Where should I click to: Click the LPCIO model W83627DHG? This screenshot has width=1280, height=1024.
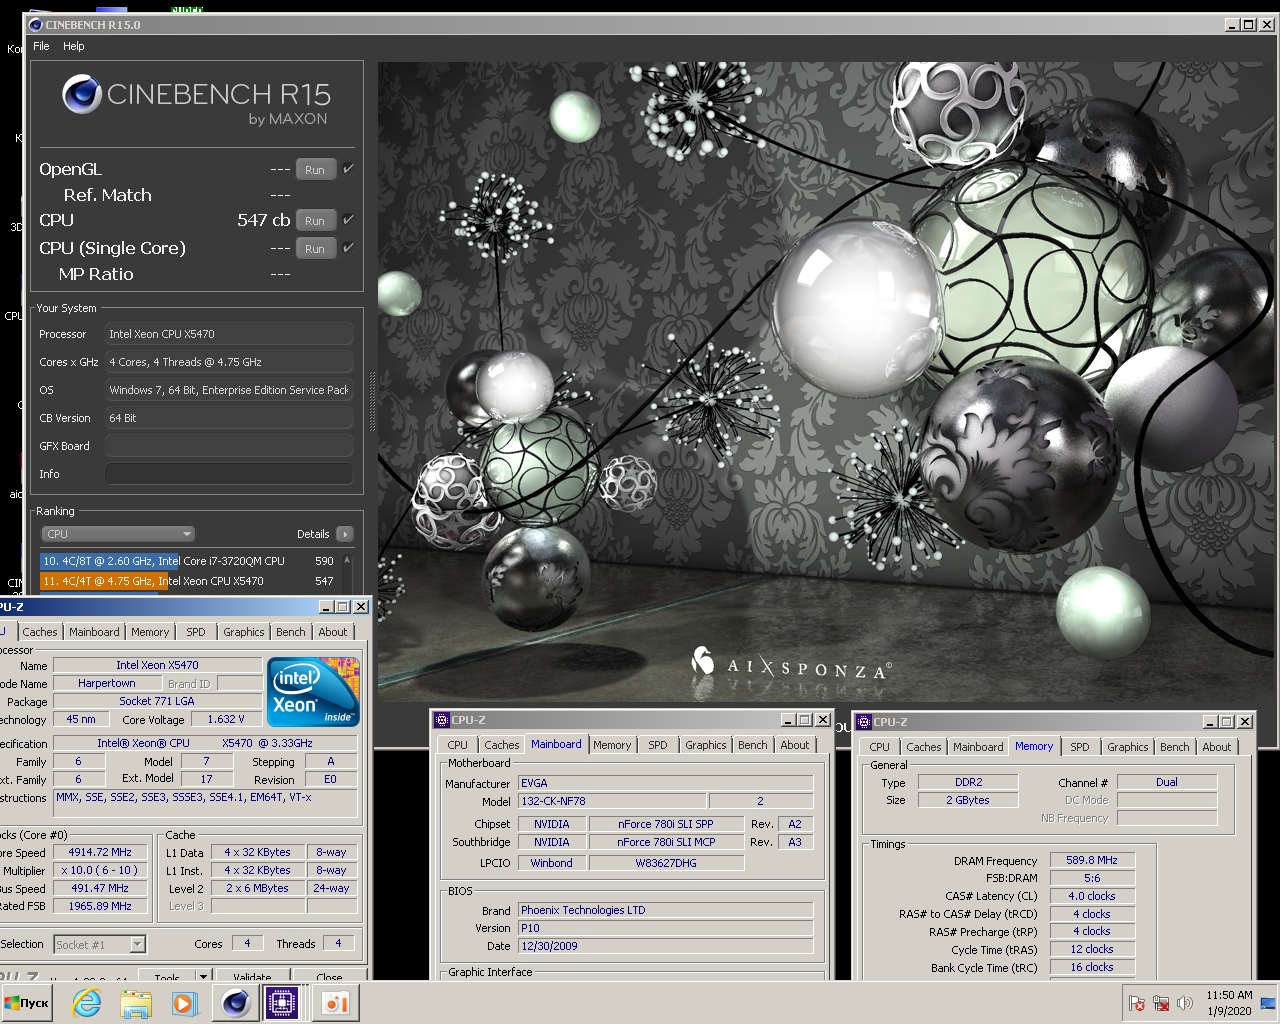click(666, 863)
